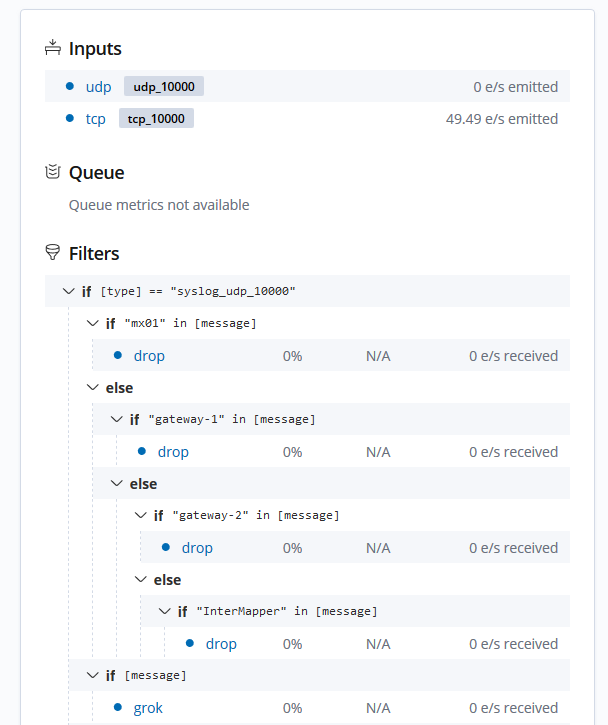Click the bullet beside the InterMapper drop filter
The image size is (608, 725).
190,644
